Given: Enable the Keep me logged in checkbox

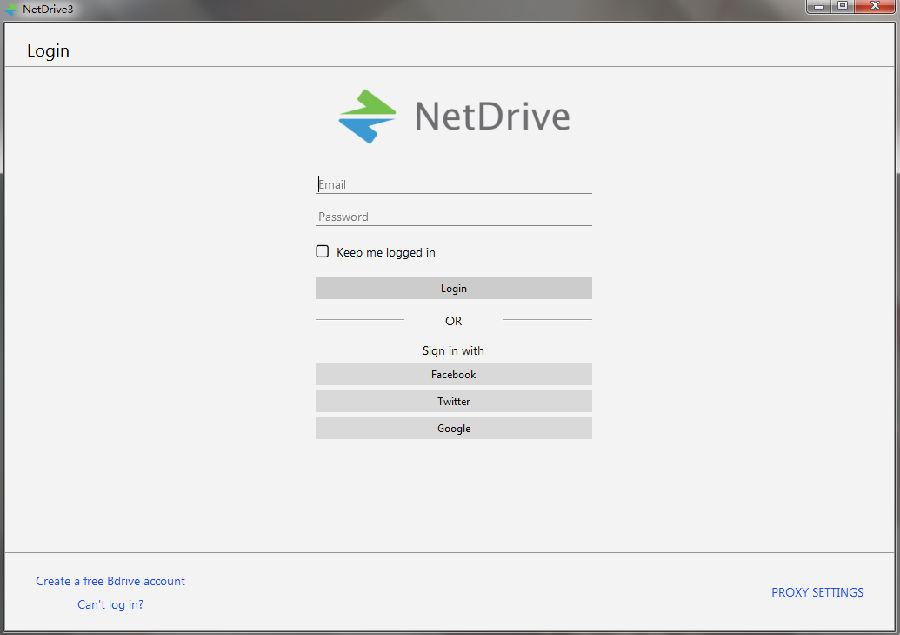Looking at the screenshot, I should [x=323, y=252].
